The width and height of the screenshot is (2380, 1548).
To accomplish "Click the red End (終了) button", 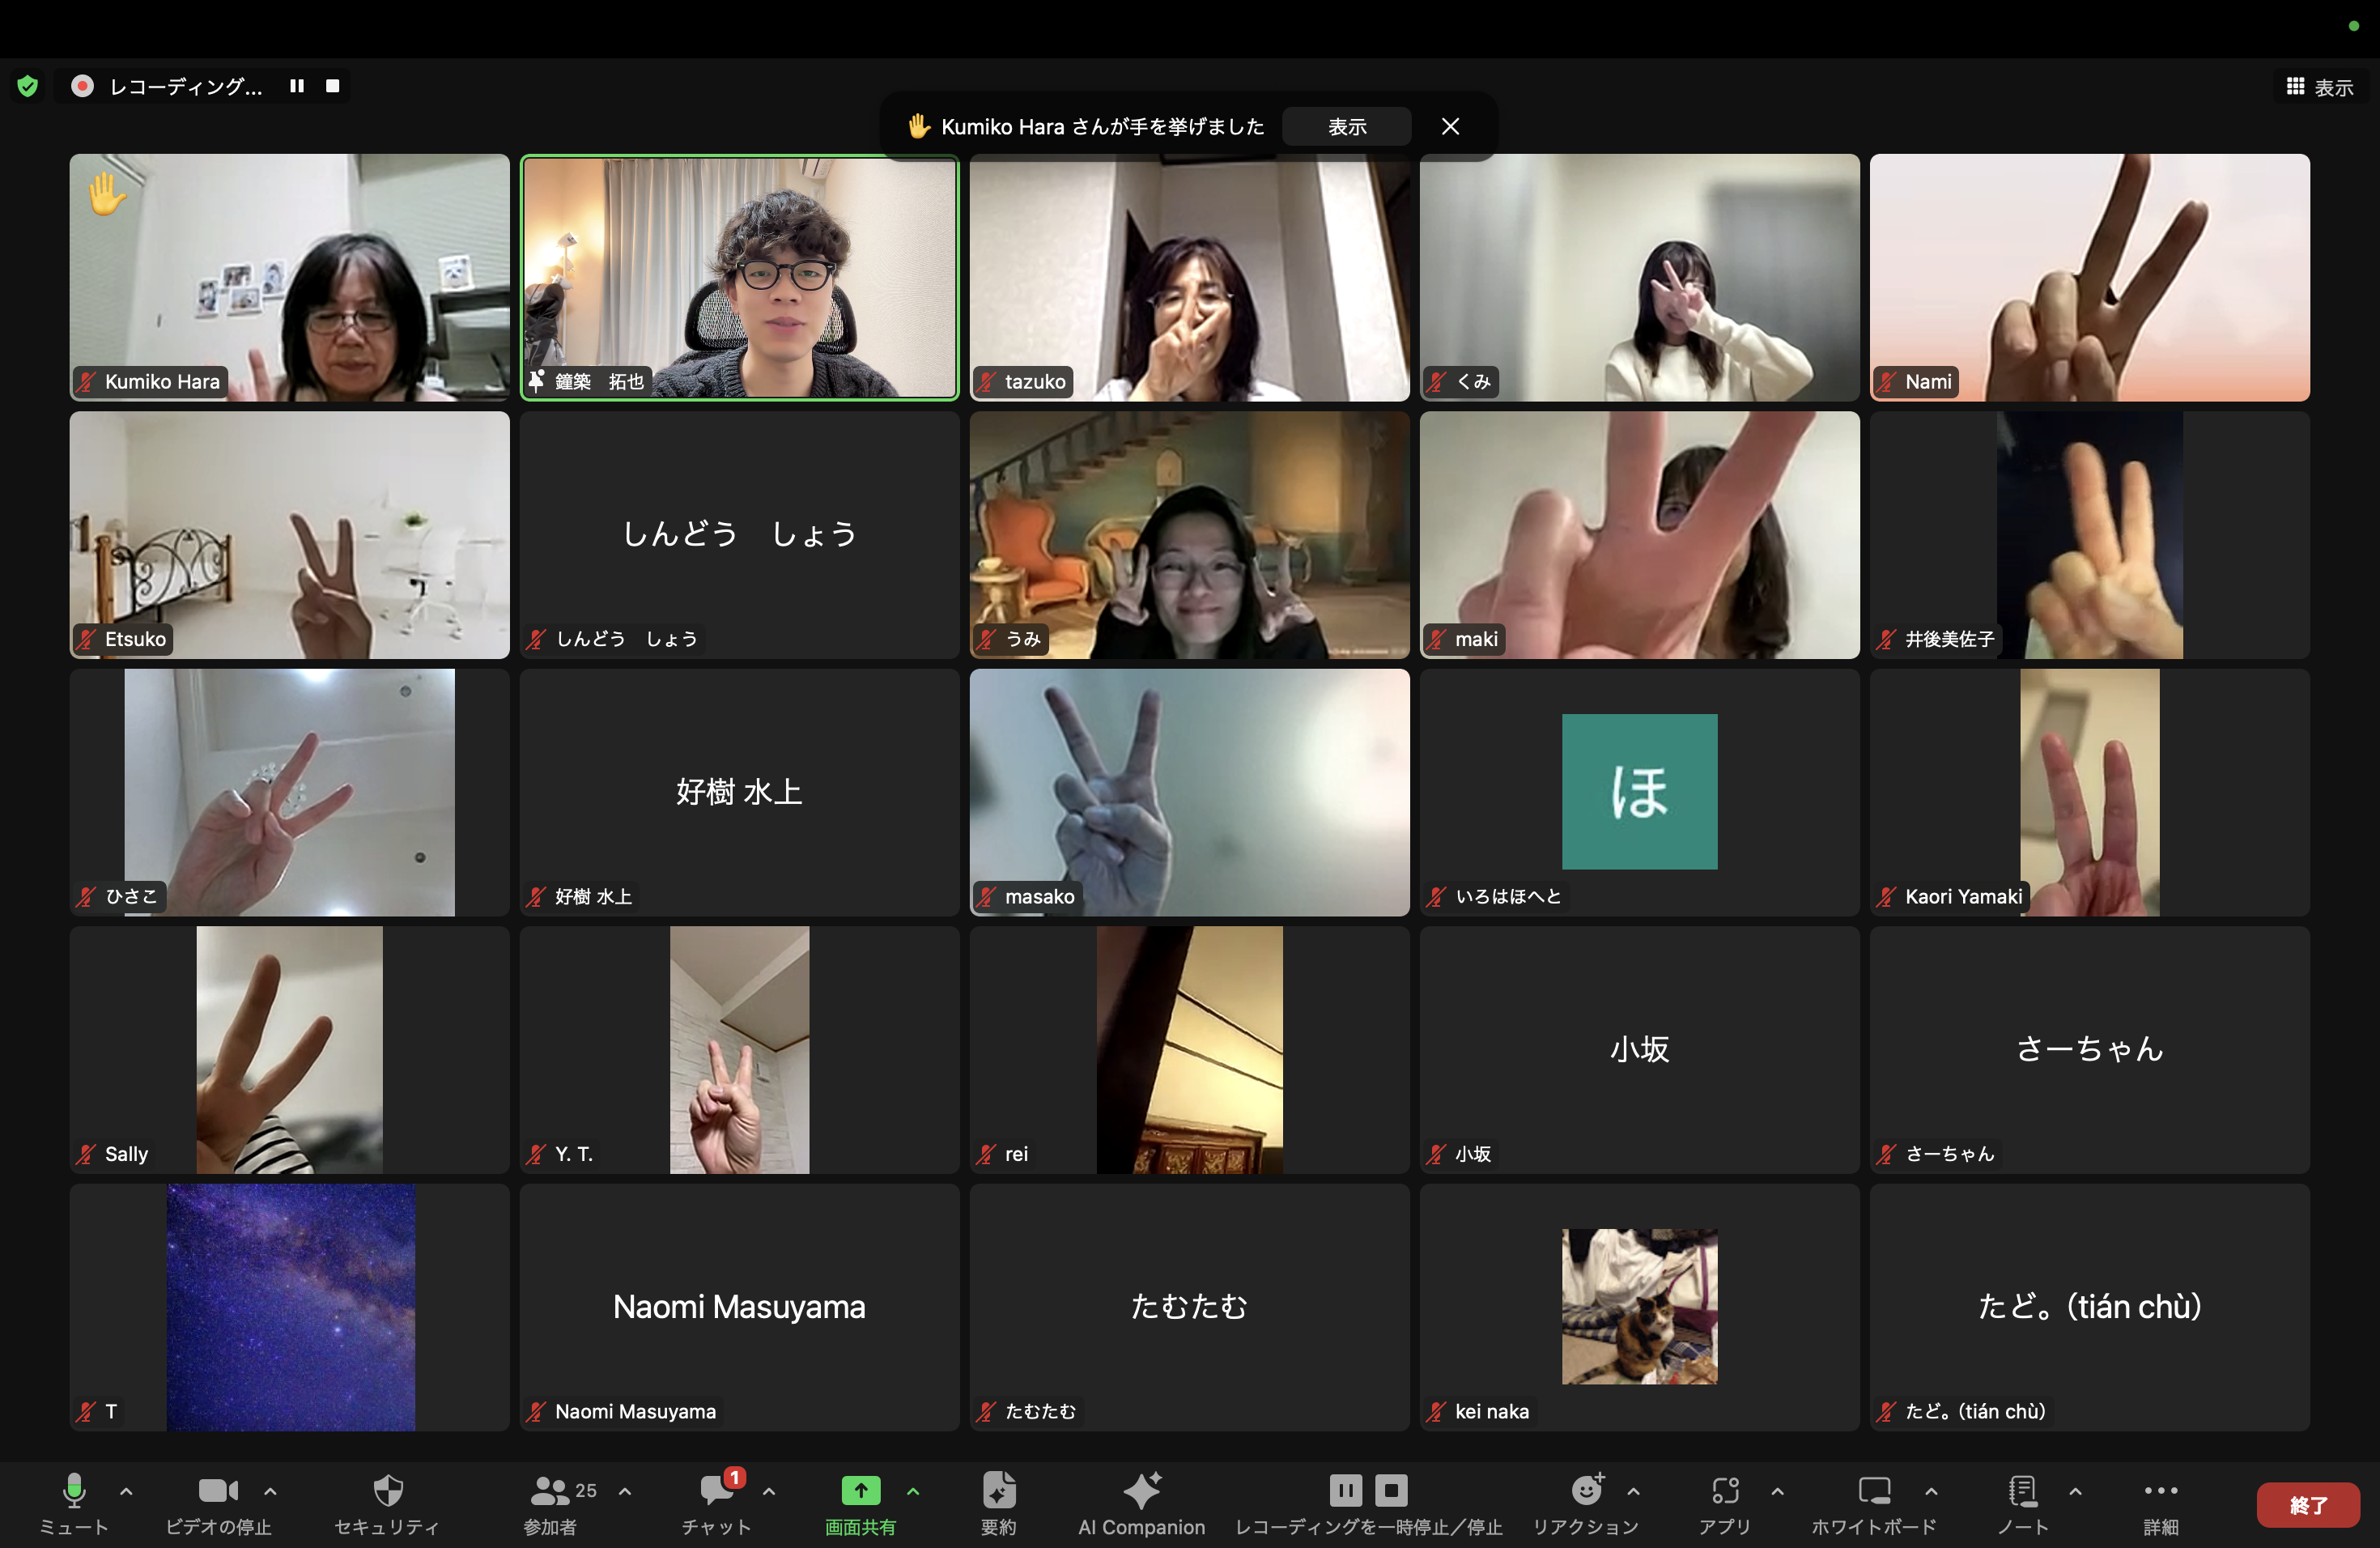I will pyautogui.click(x=2308, y=1504).
